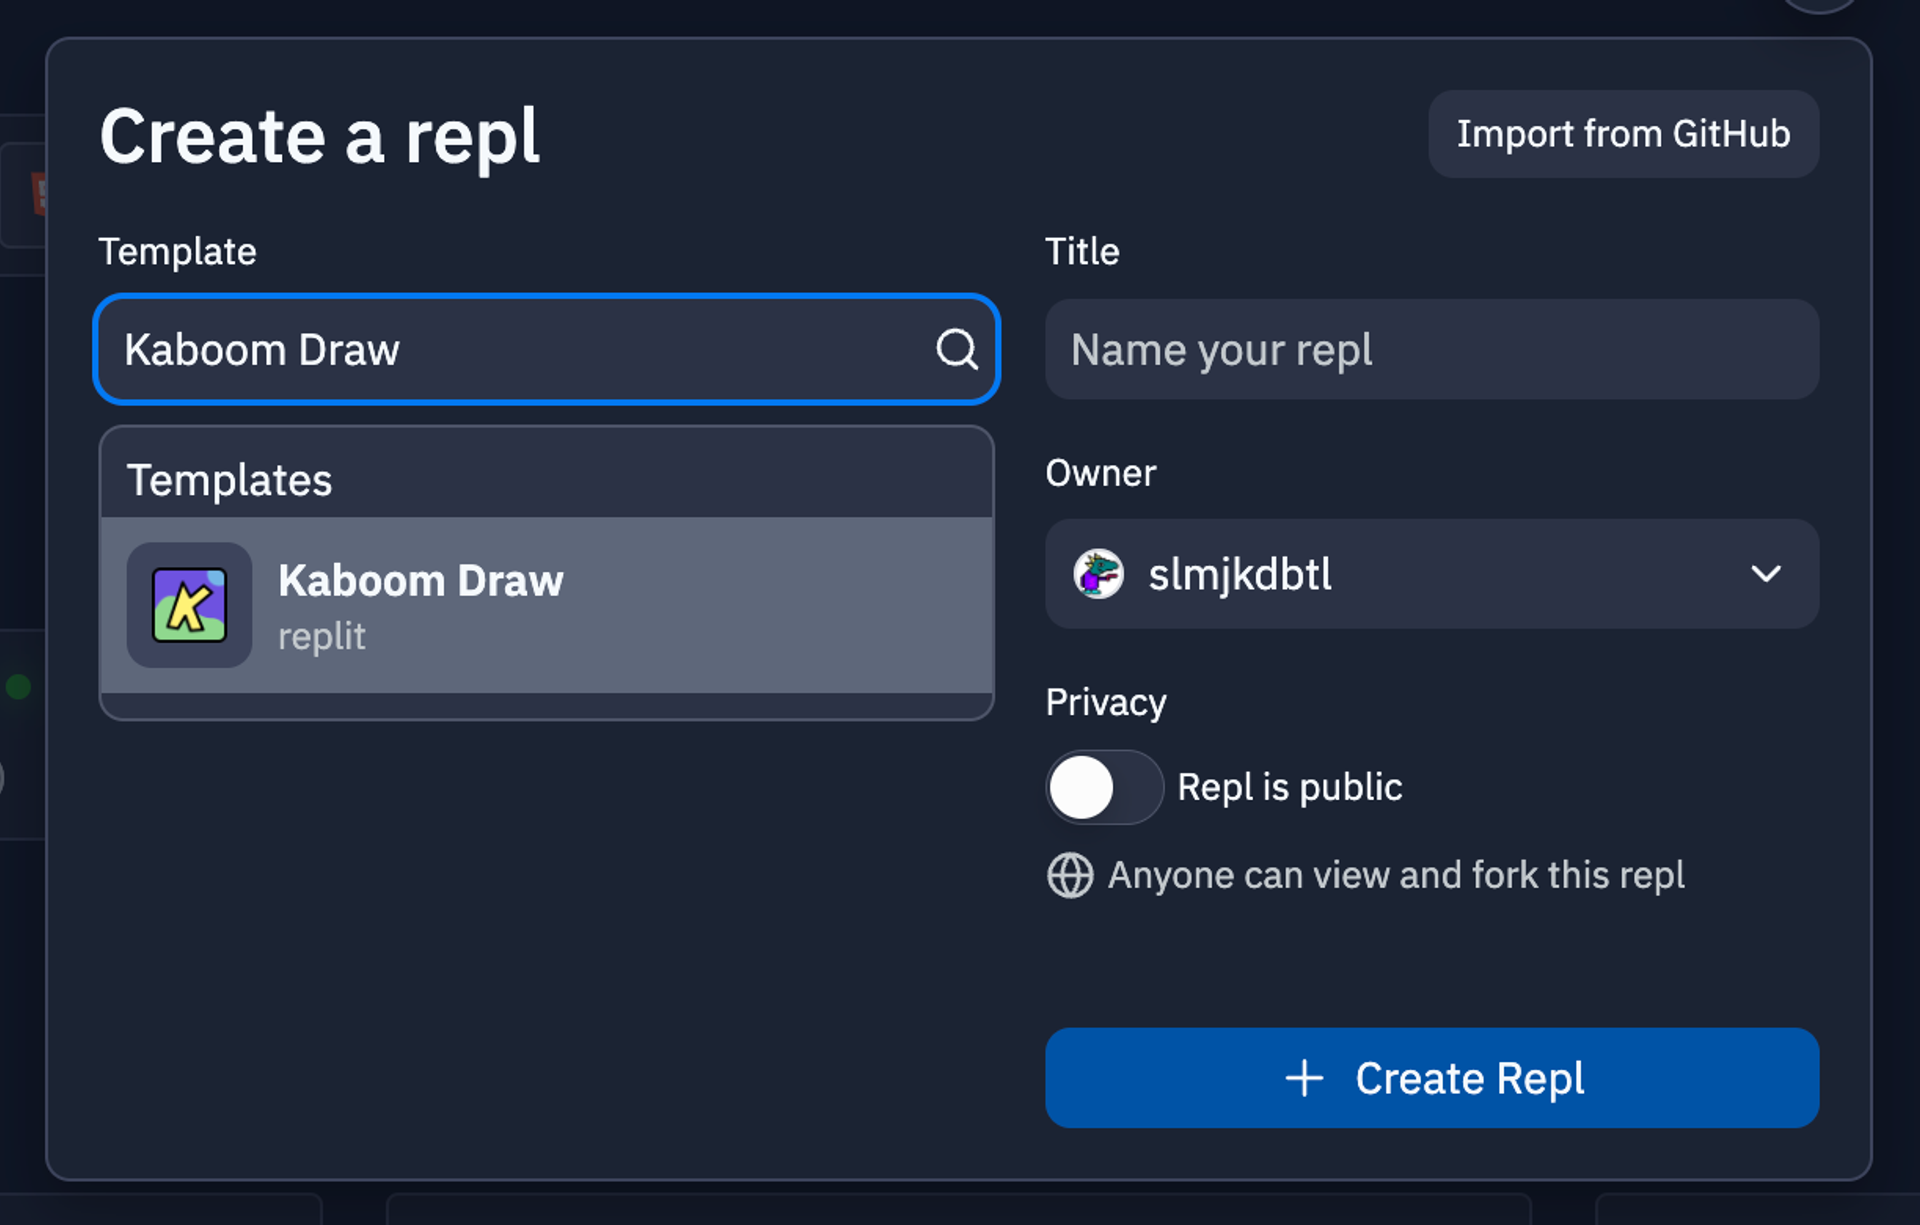Click the globe icon beside the privacy description
This screenshot has height=1225, width=1920.
tap(1069, 874)
